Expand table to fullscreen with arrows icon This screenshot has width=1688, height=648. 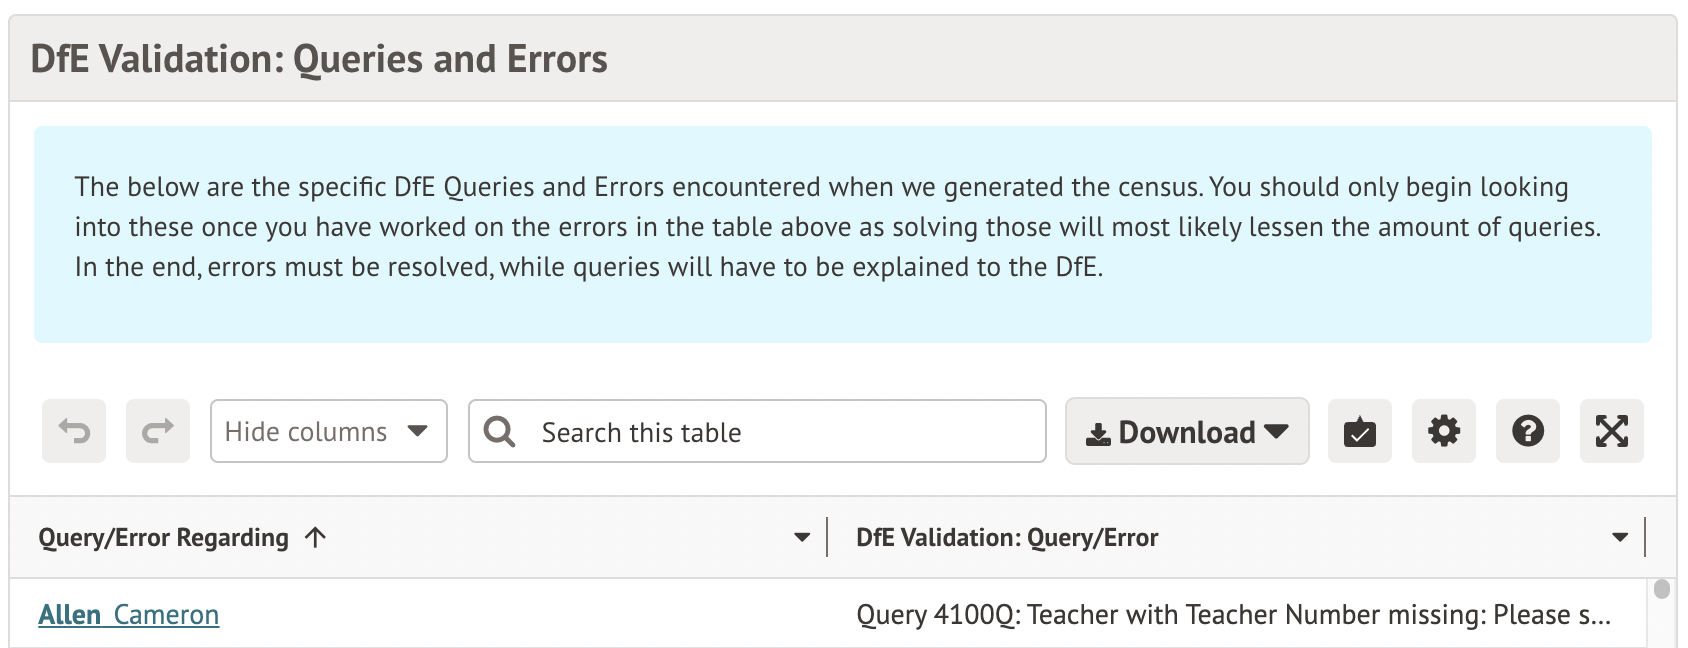tap(1612, 431)
